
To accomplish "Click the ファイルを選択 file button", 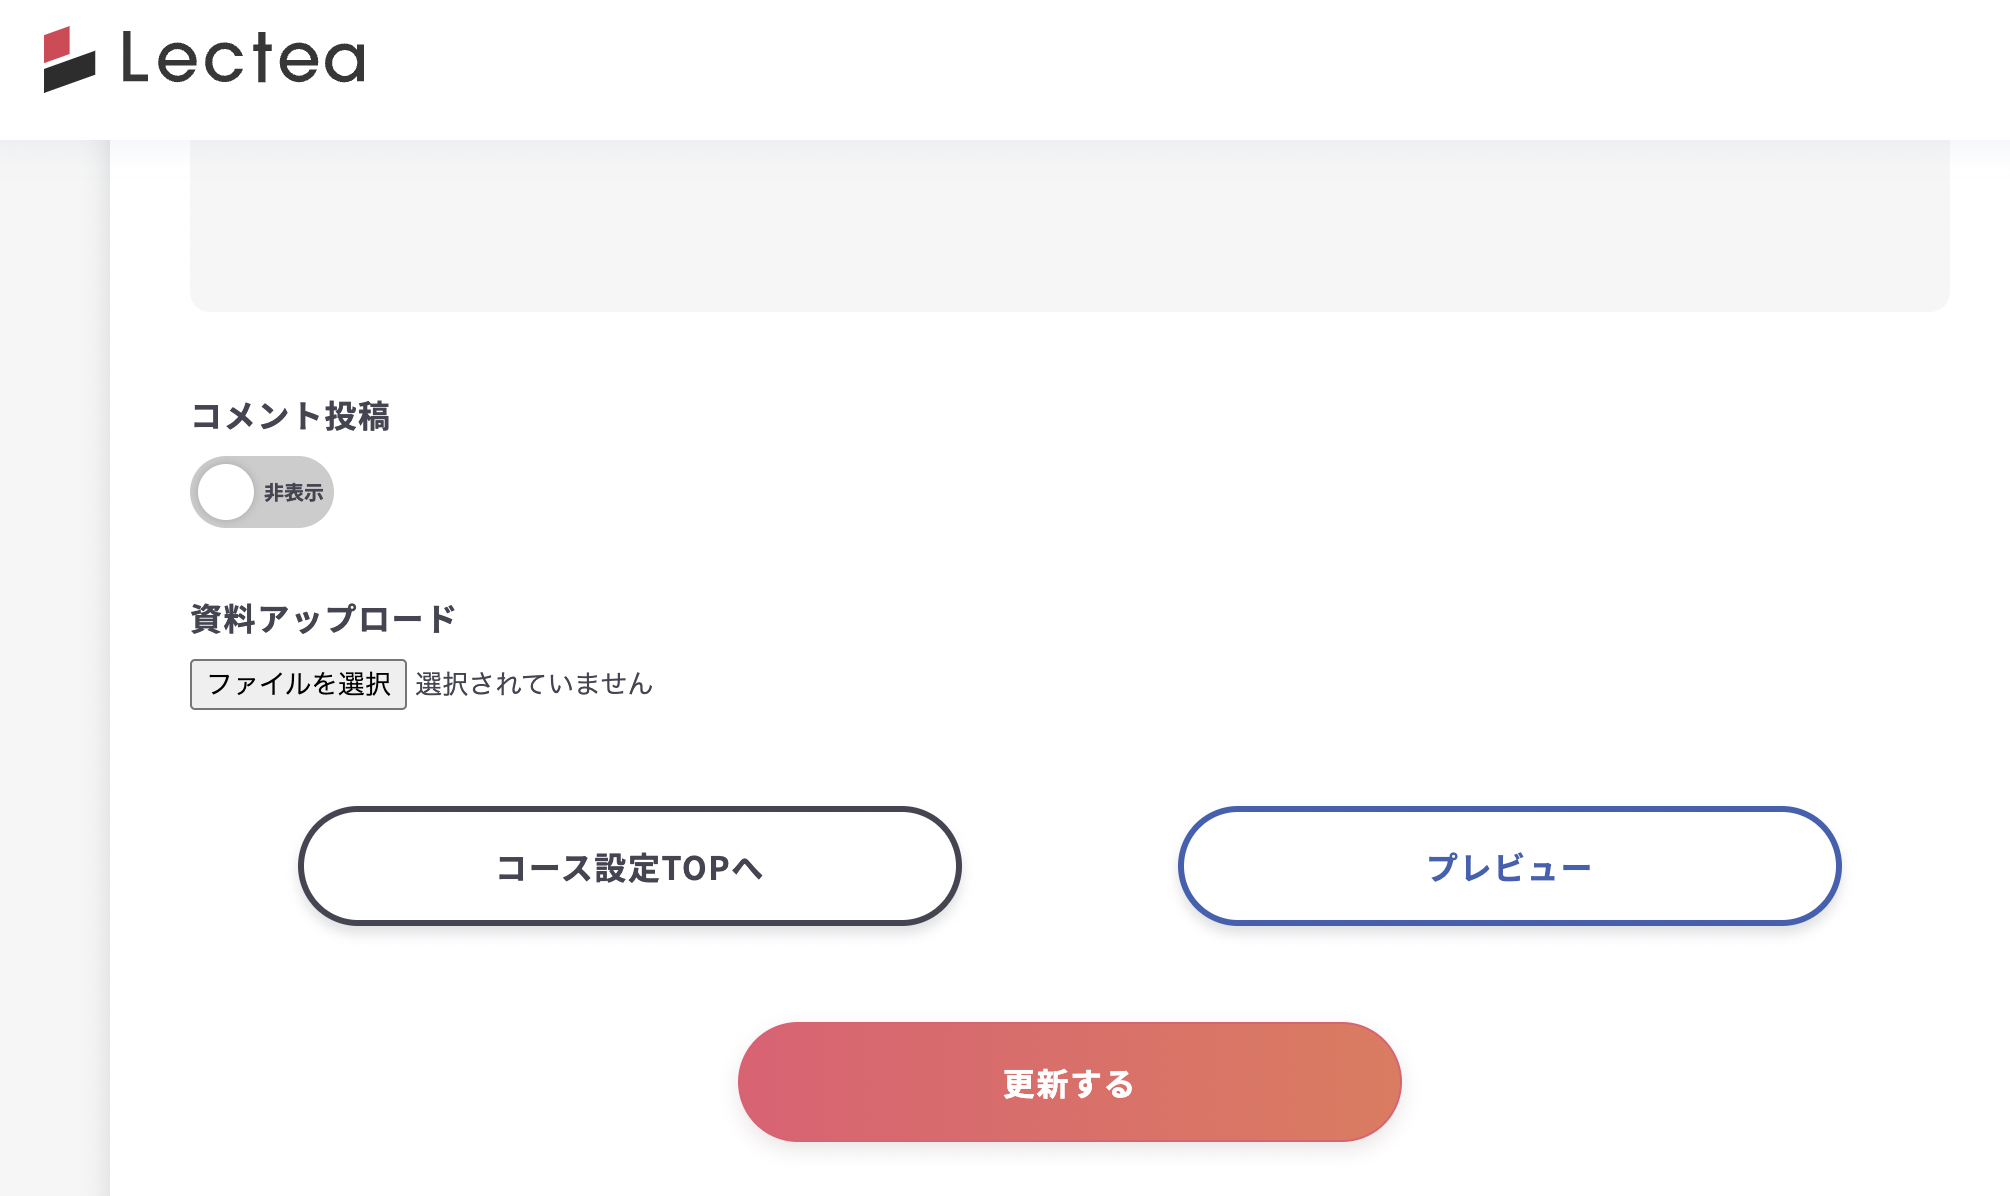I will pos(298,684).
